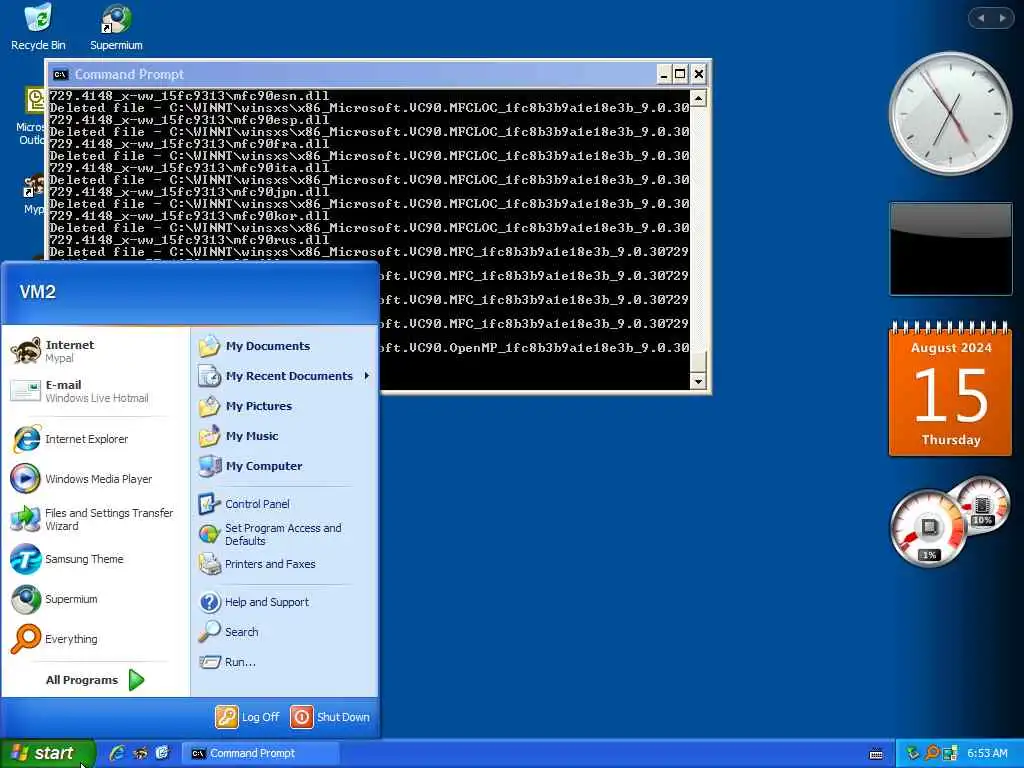The height and width of the screenshot is (768, 1024).
Task: Open E-mail Windows Live Hotmail entry
Action: (x=94, y=391)
